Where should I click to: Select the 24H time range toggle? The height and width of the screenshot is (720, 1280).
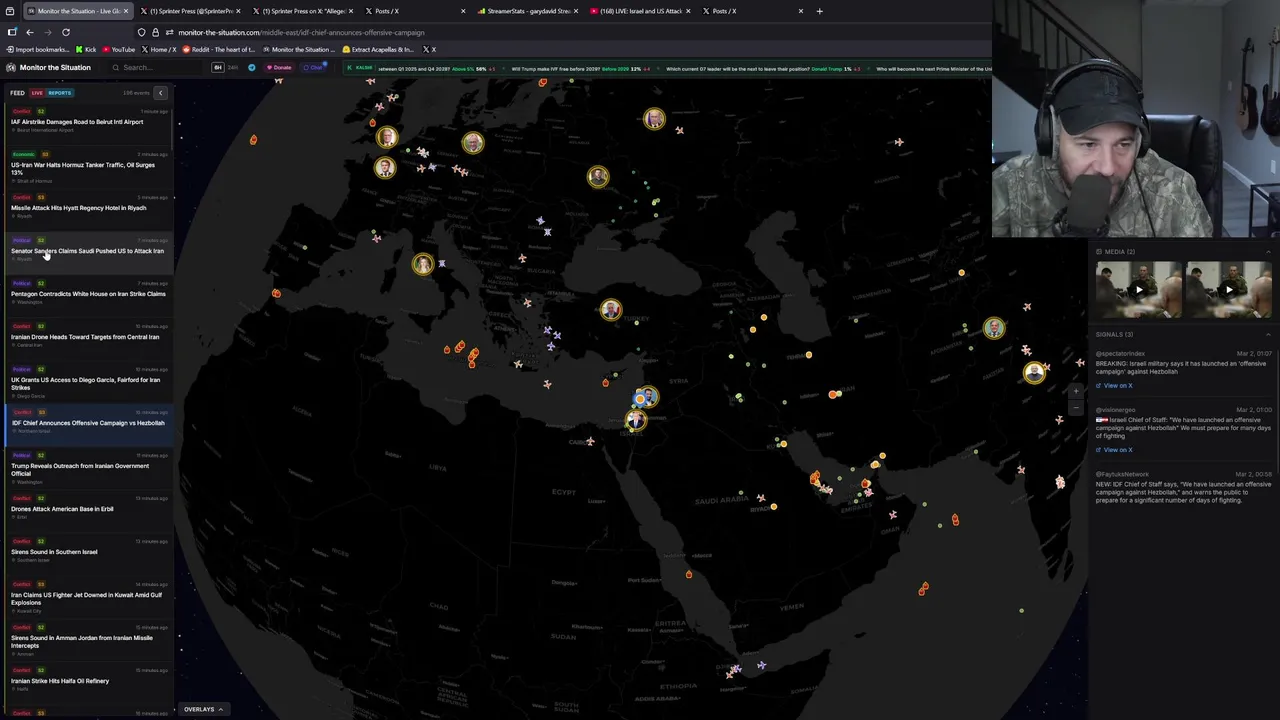coord(233,67)
